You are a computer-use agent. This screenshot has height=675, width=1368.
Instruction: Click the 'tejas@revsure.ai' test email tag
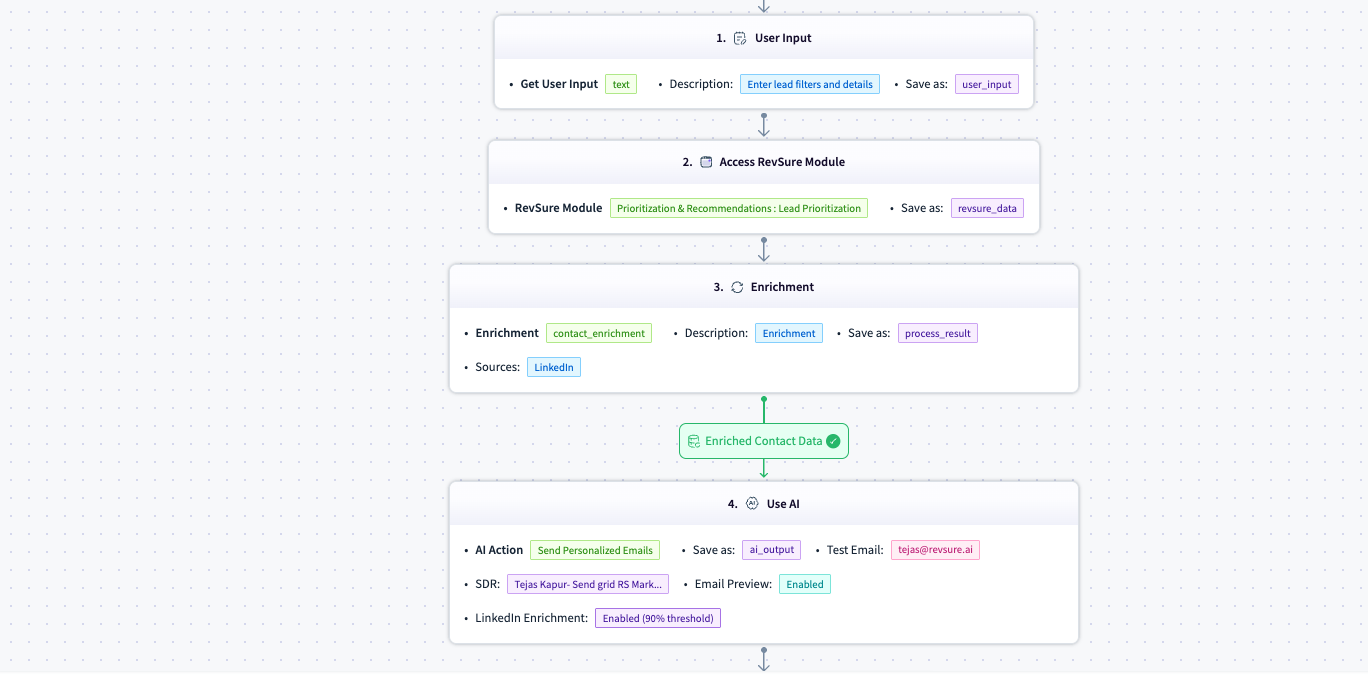click(935, 550)
